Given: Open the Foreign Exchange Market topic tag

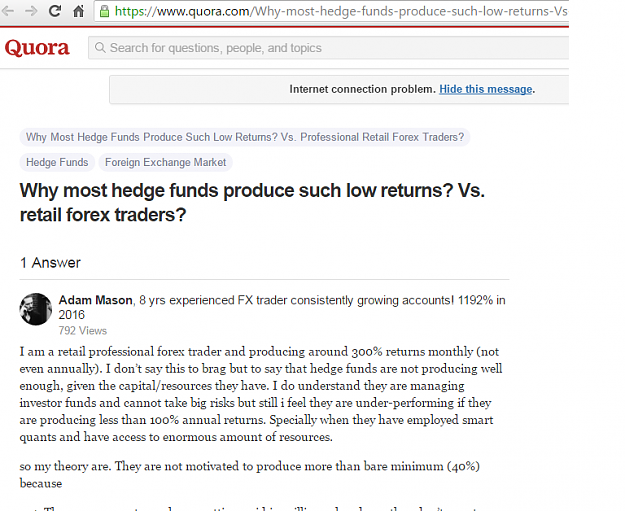Looking at the screenshot, I should click(165, 162).
